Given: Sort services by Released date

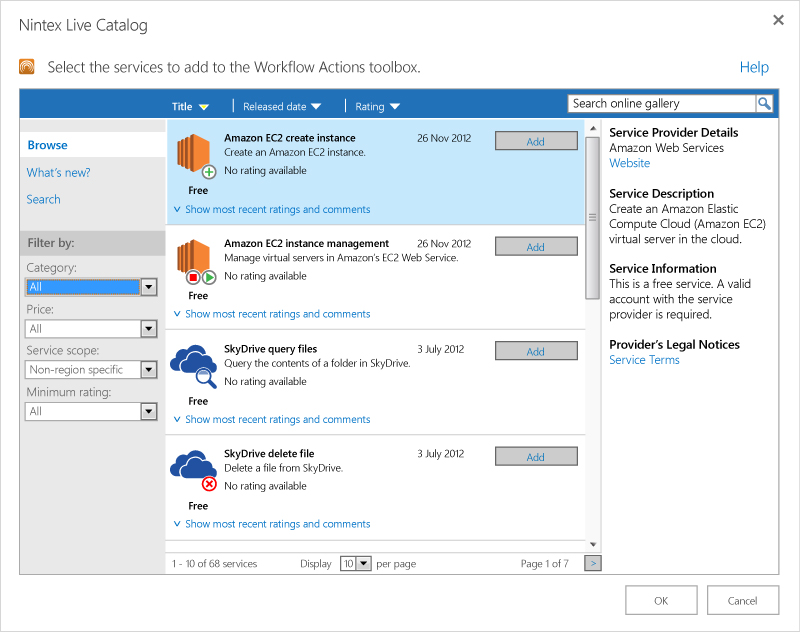Looking at the screenshot, I should coord(282,107).
